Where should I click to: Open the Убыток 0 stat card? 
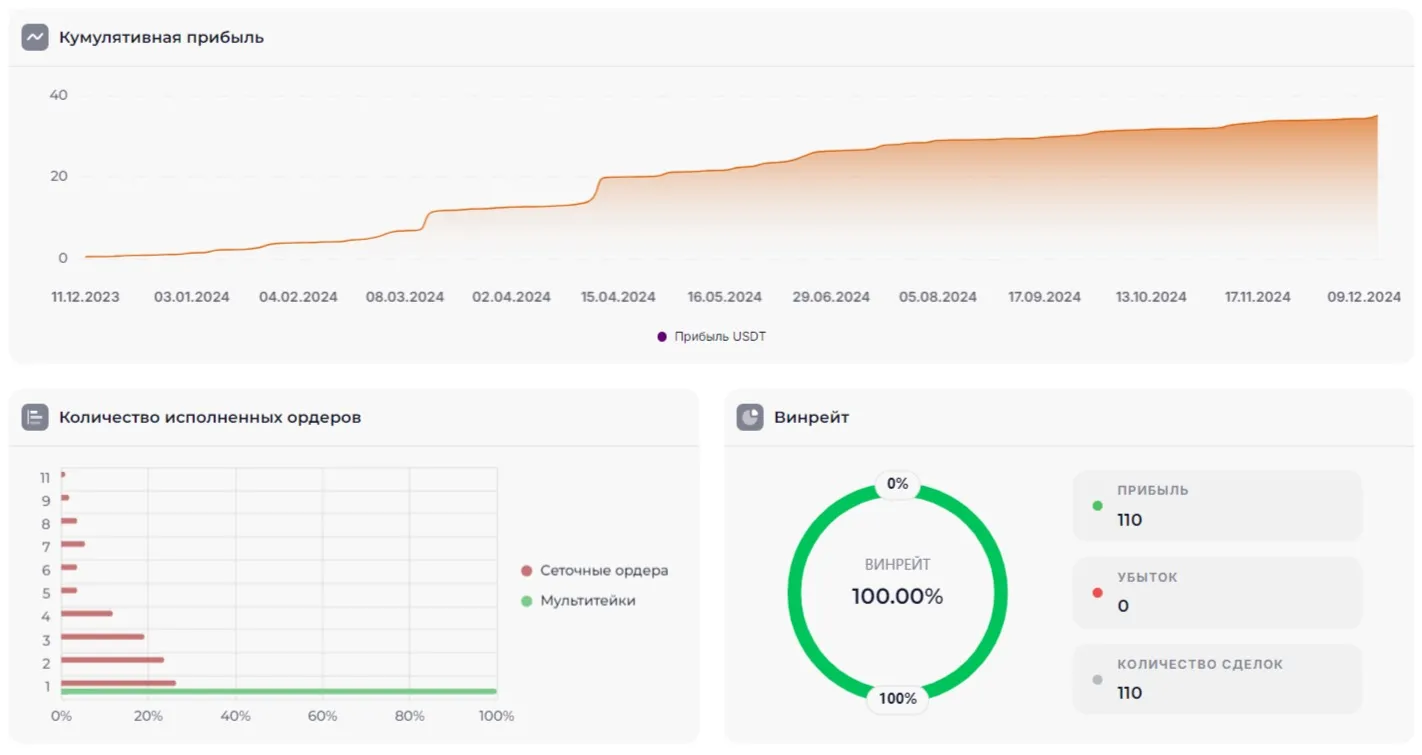[1217, 593]
